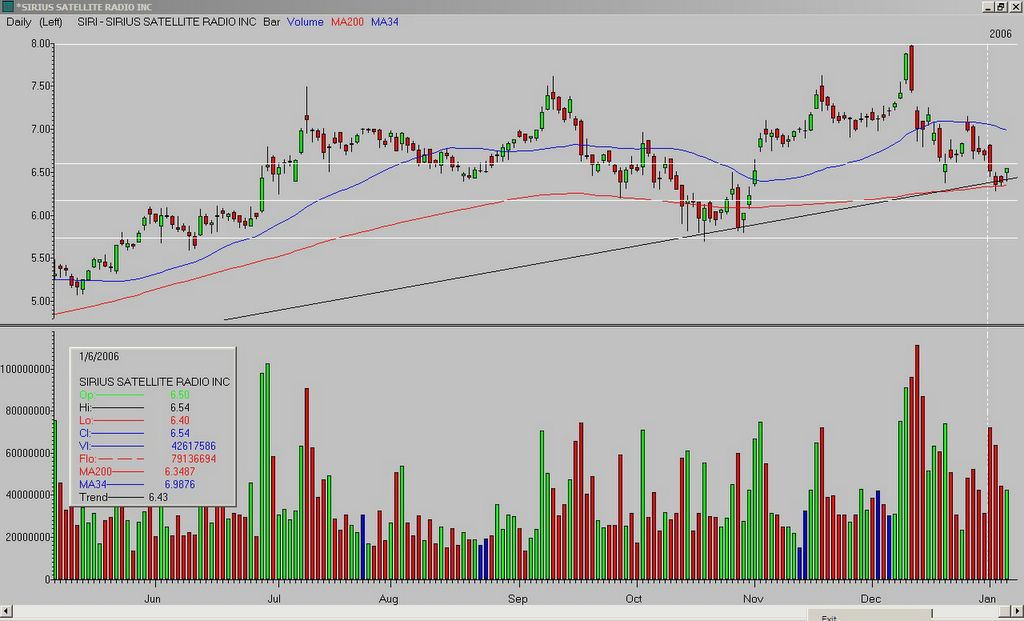This screenshot has height=621, width=1024.
Task: Click the Exit button at the bottom
Action: 870,616
